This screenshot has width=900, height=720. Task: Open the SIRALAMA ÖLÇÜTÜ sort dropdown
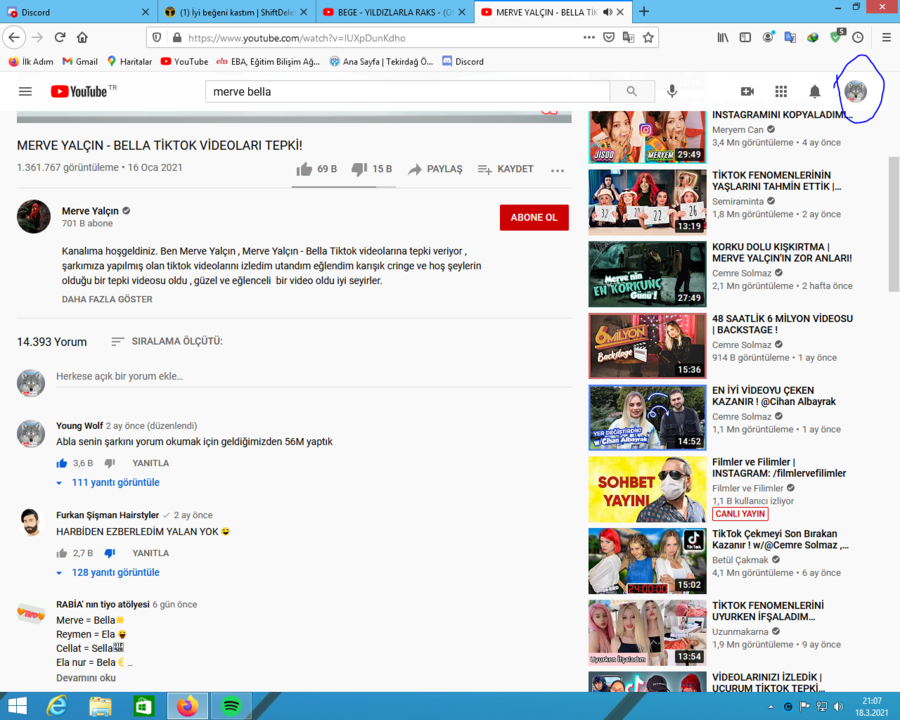click(x=166, y=341)
